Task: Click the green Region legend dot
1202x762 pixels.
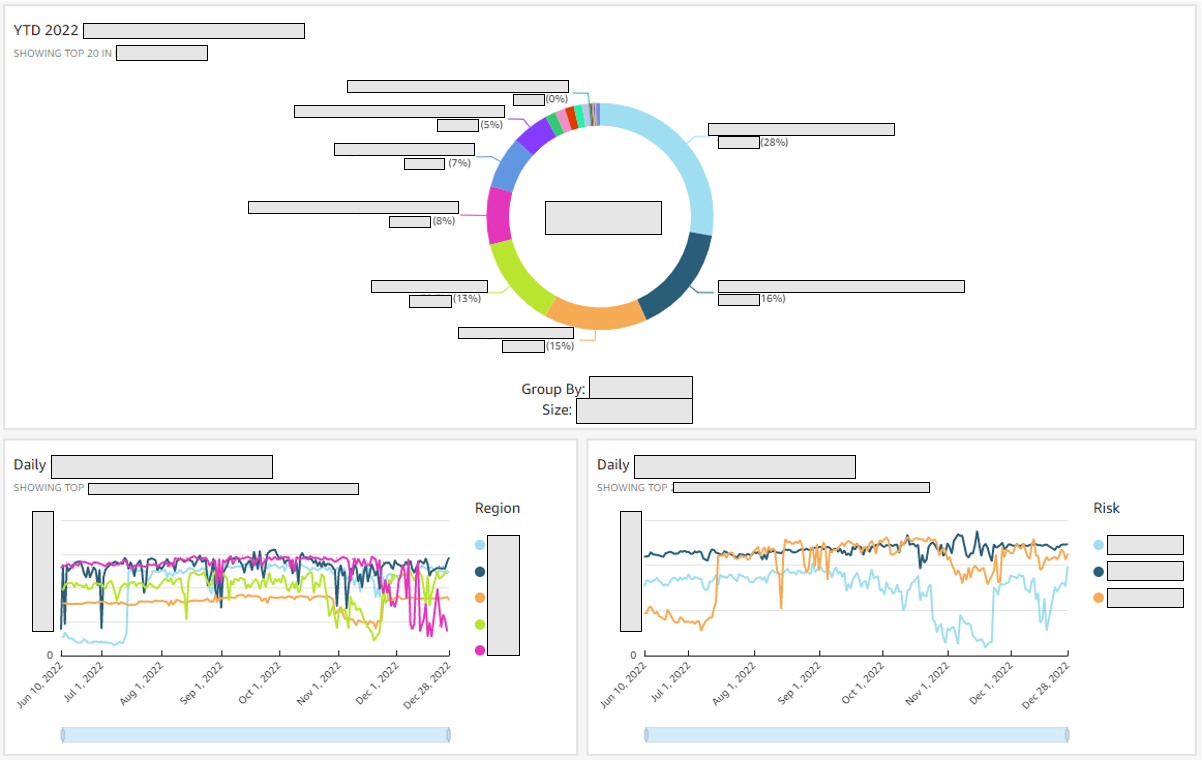Action: pos(481,622)
